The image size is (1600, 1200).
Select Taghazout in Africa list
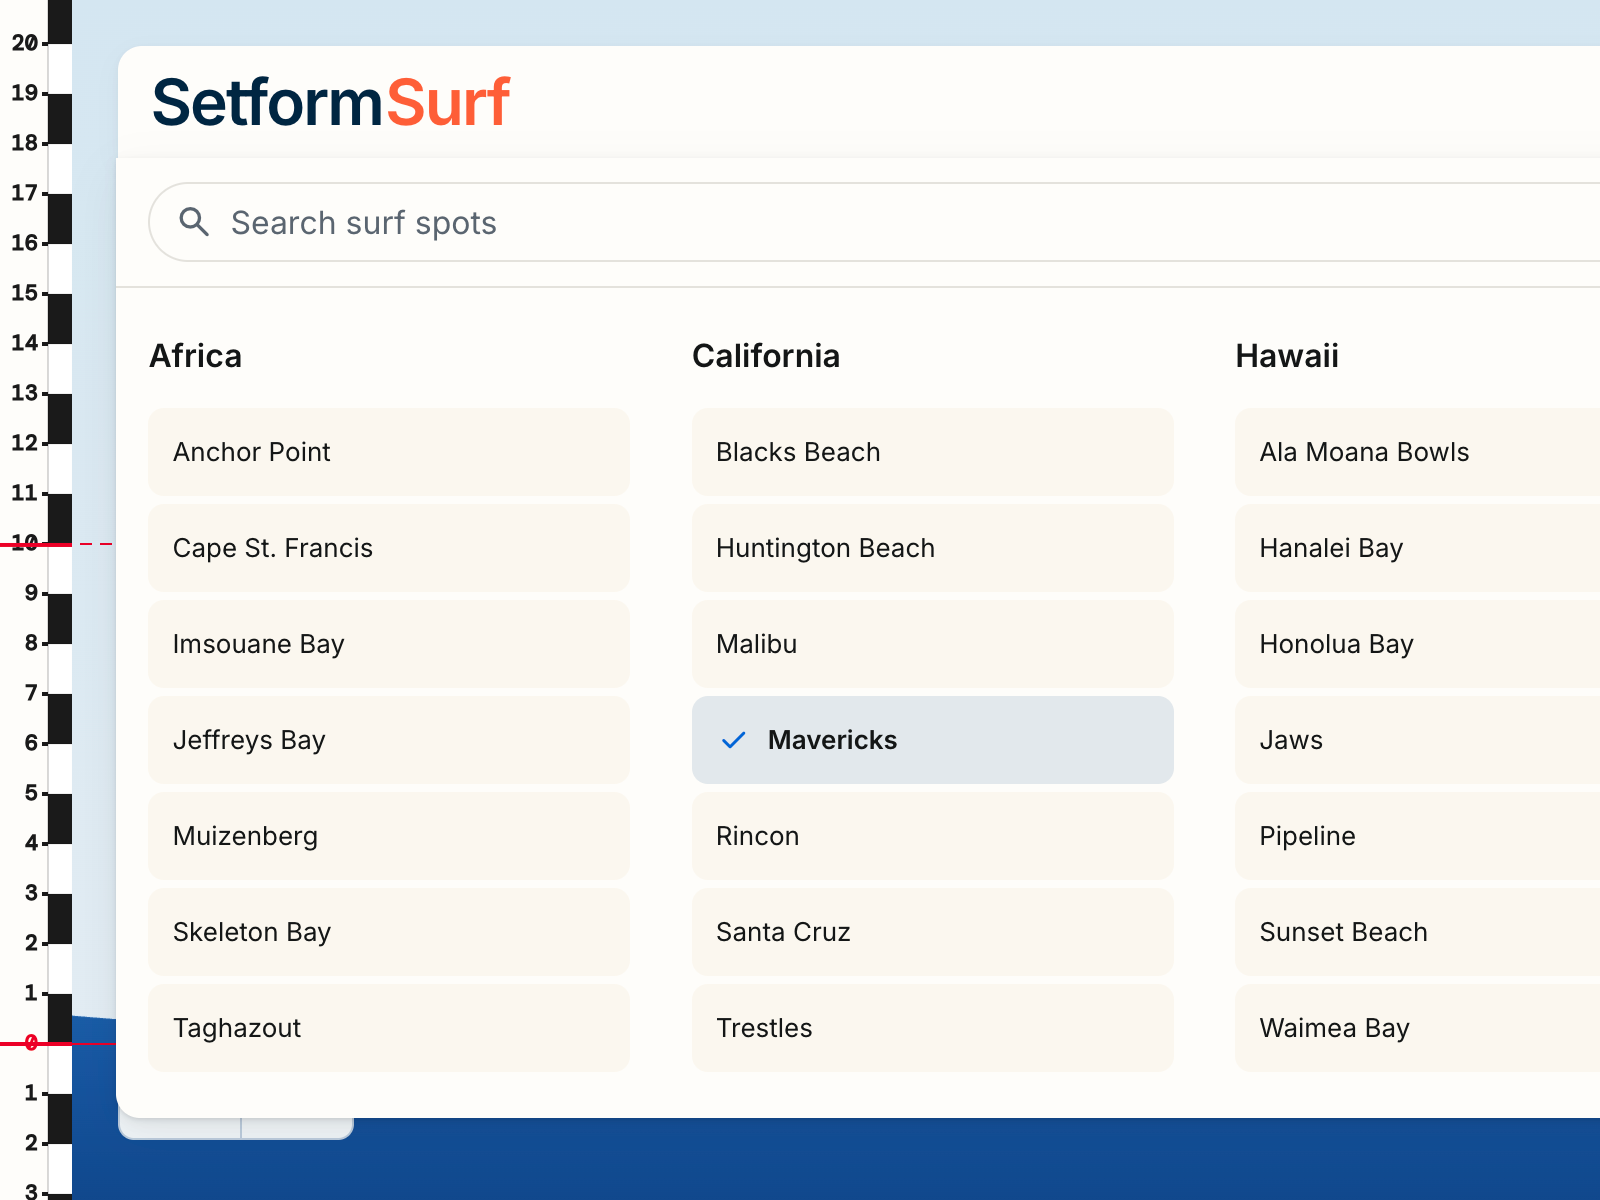coord(389,1028)
